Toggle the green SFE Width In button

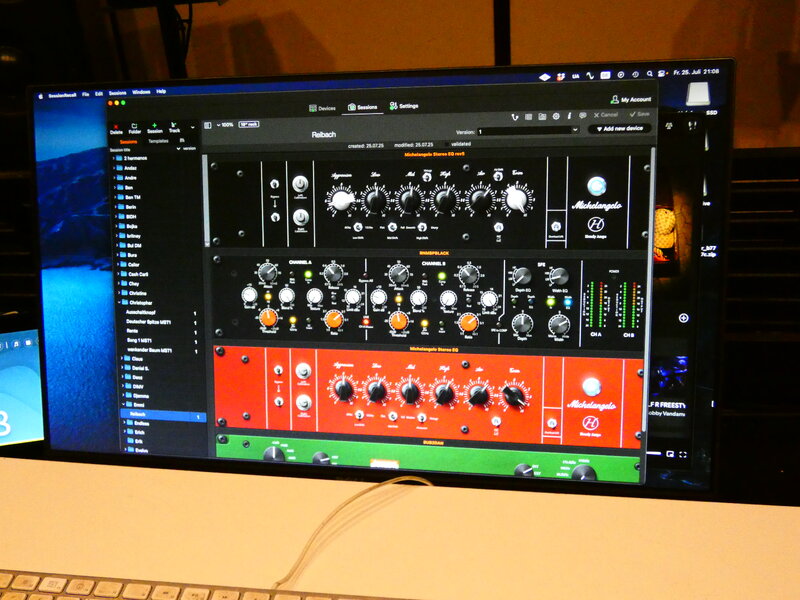pyautogui.click(x=550, y=302)
